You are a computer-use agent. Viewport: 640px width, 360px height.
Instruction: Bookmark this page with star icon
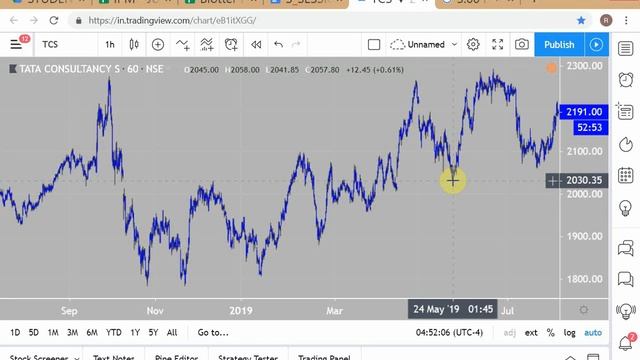[581, 20]
